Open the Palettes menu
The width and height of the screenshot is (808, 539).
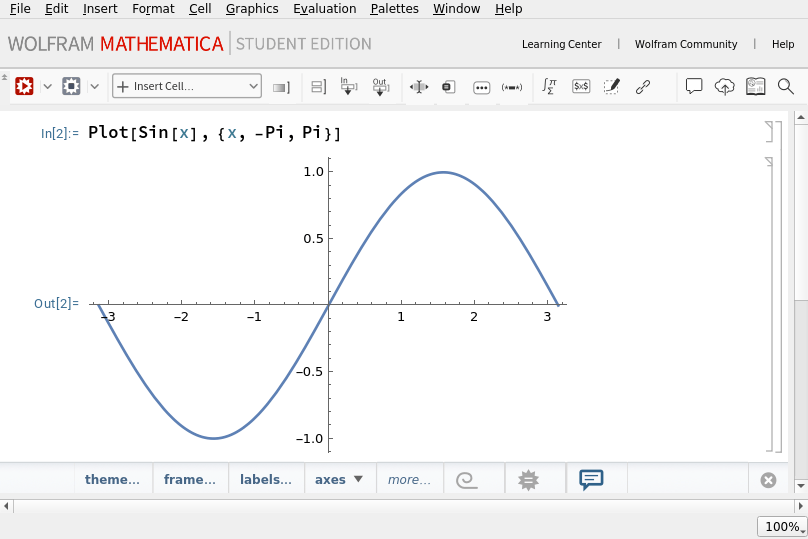[x=394, y=9]
